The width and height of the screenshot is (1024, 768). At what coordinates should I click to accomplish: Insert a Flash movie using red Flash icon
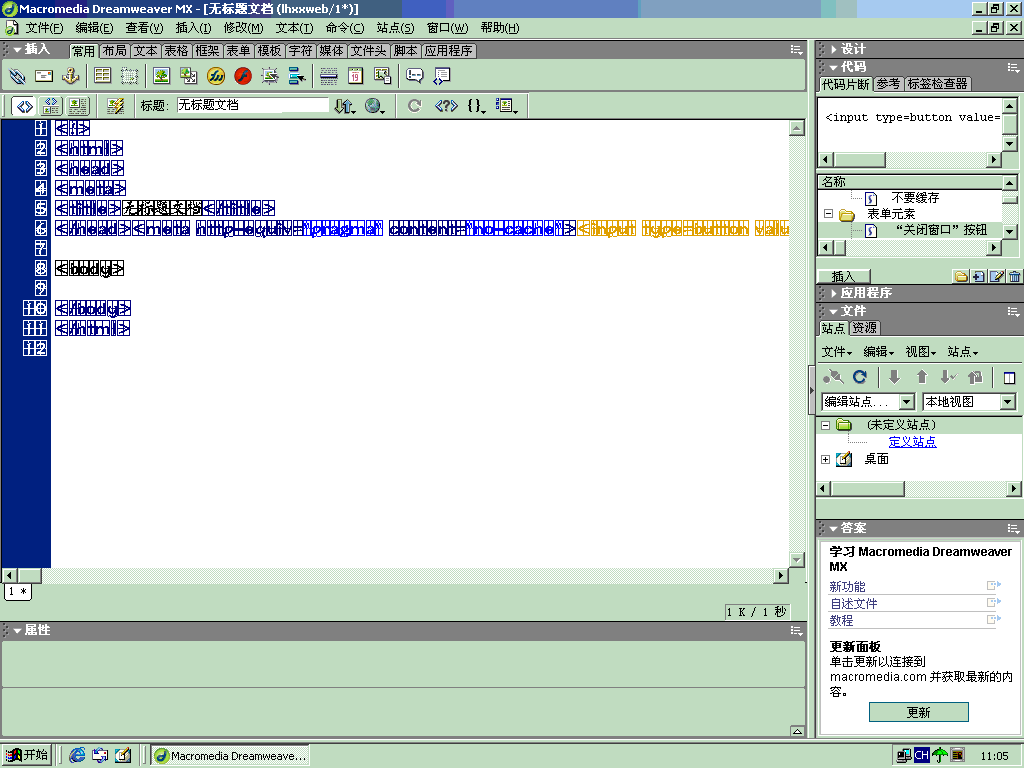tap(243, 76)
